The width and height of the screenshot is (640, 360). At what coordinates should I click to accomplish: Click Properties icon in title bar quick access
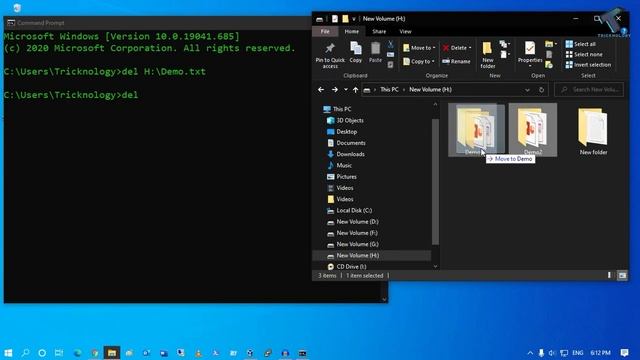(335, 19)
